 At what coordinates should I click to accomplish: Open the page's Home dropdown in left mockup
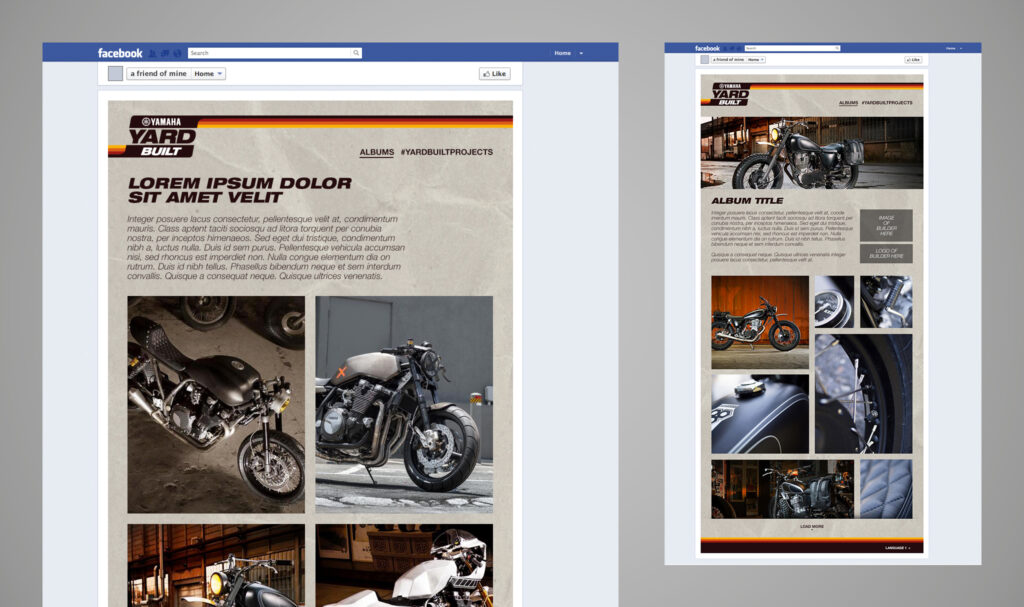(x=208, y=74)
